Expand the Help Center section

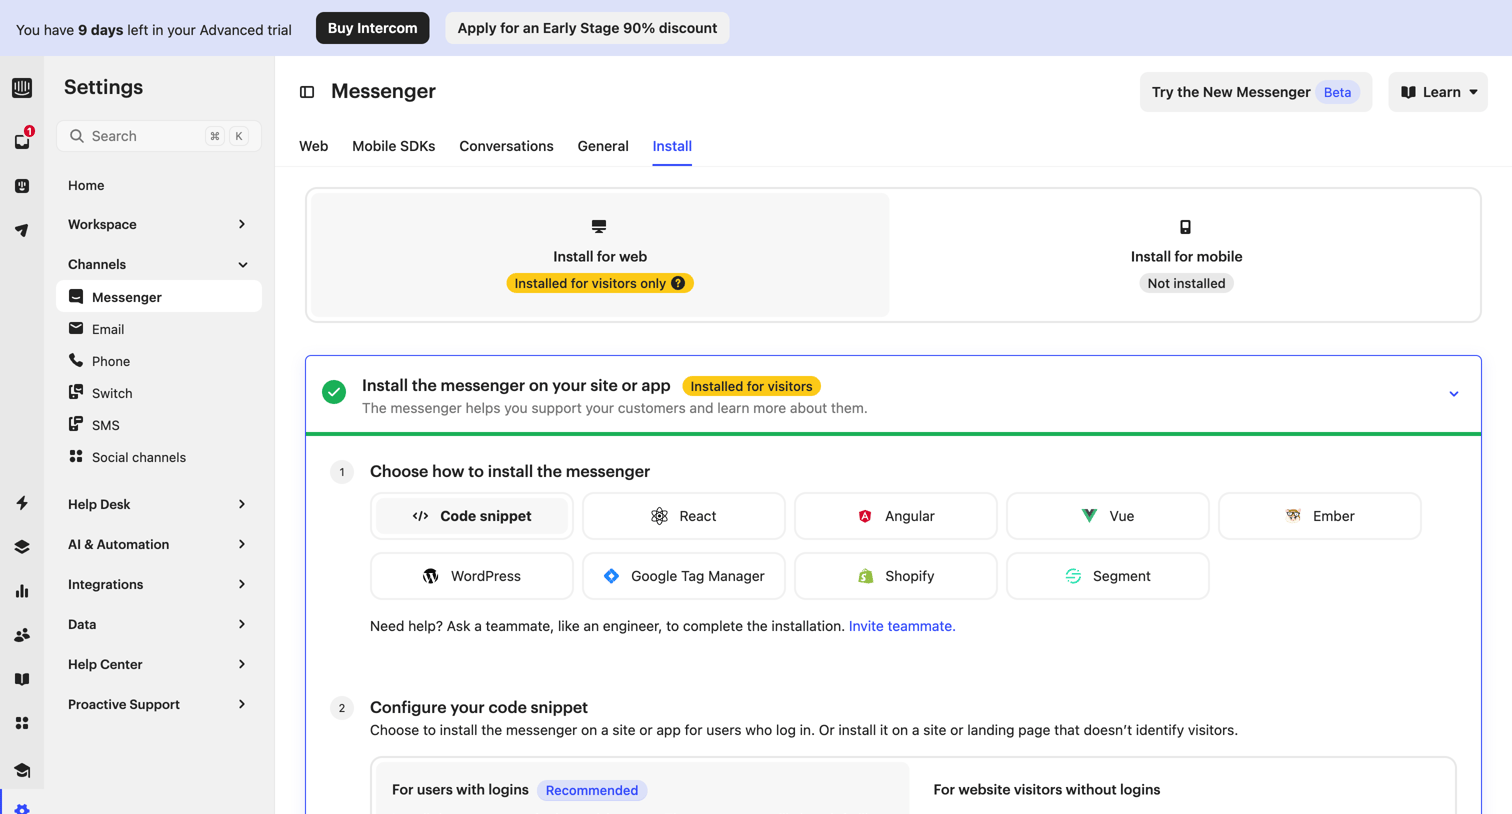click(x=158, y=664)
